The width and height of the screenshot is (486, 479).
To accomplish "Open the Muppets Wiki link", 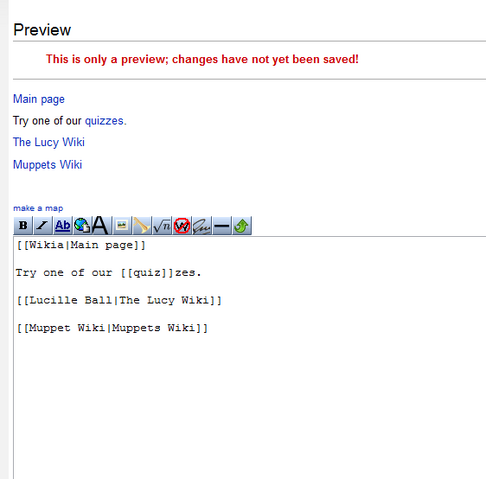I will 47,165.
